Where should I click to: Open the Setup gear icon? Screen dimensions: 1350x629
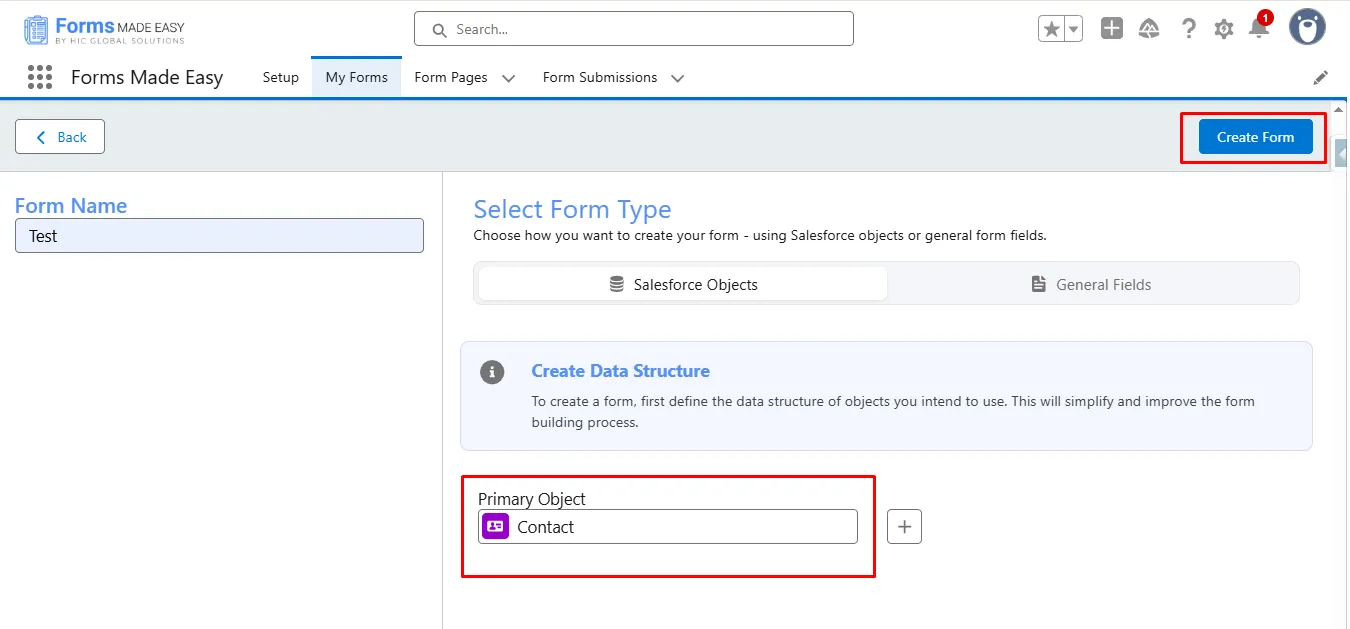(1224, 29)
